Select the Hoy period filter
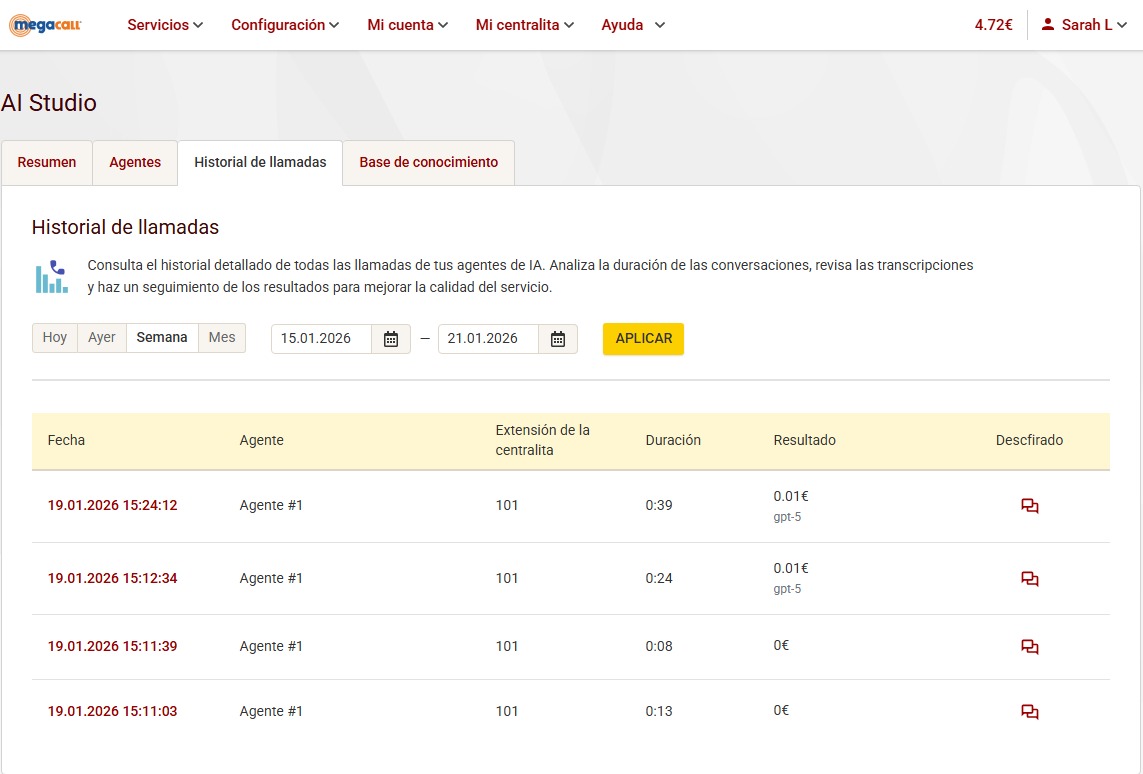The width and height of the screenshot is (1143, 774). click(55, 338)
